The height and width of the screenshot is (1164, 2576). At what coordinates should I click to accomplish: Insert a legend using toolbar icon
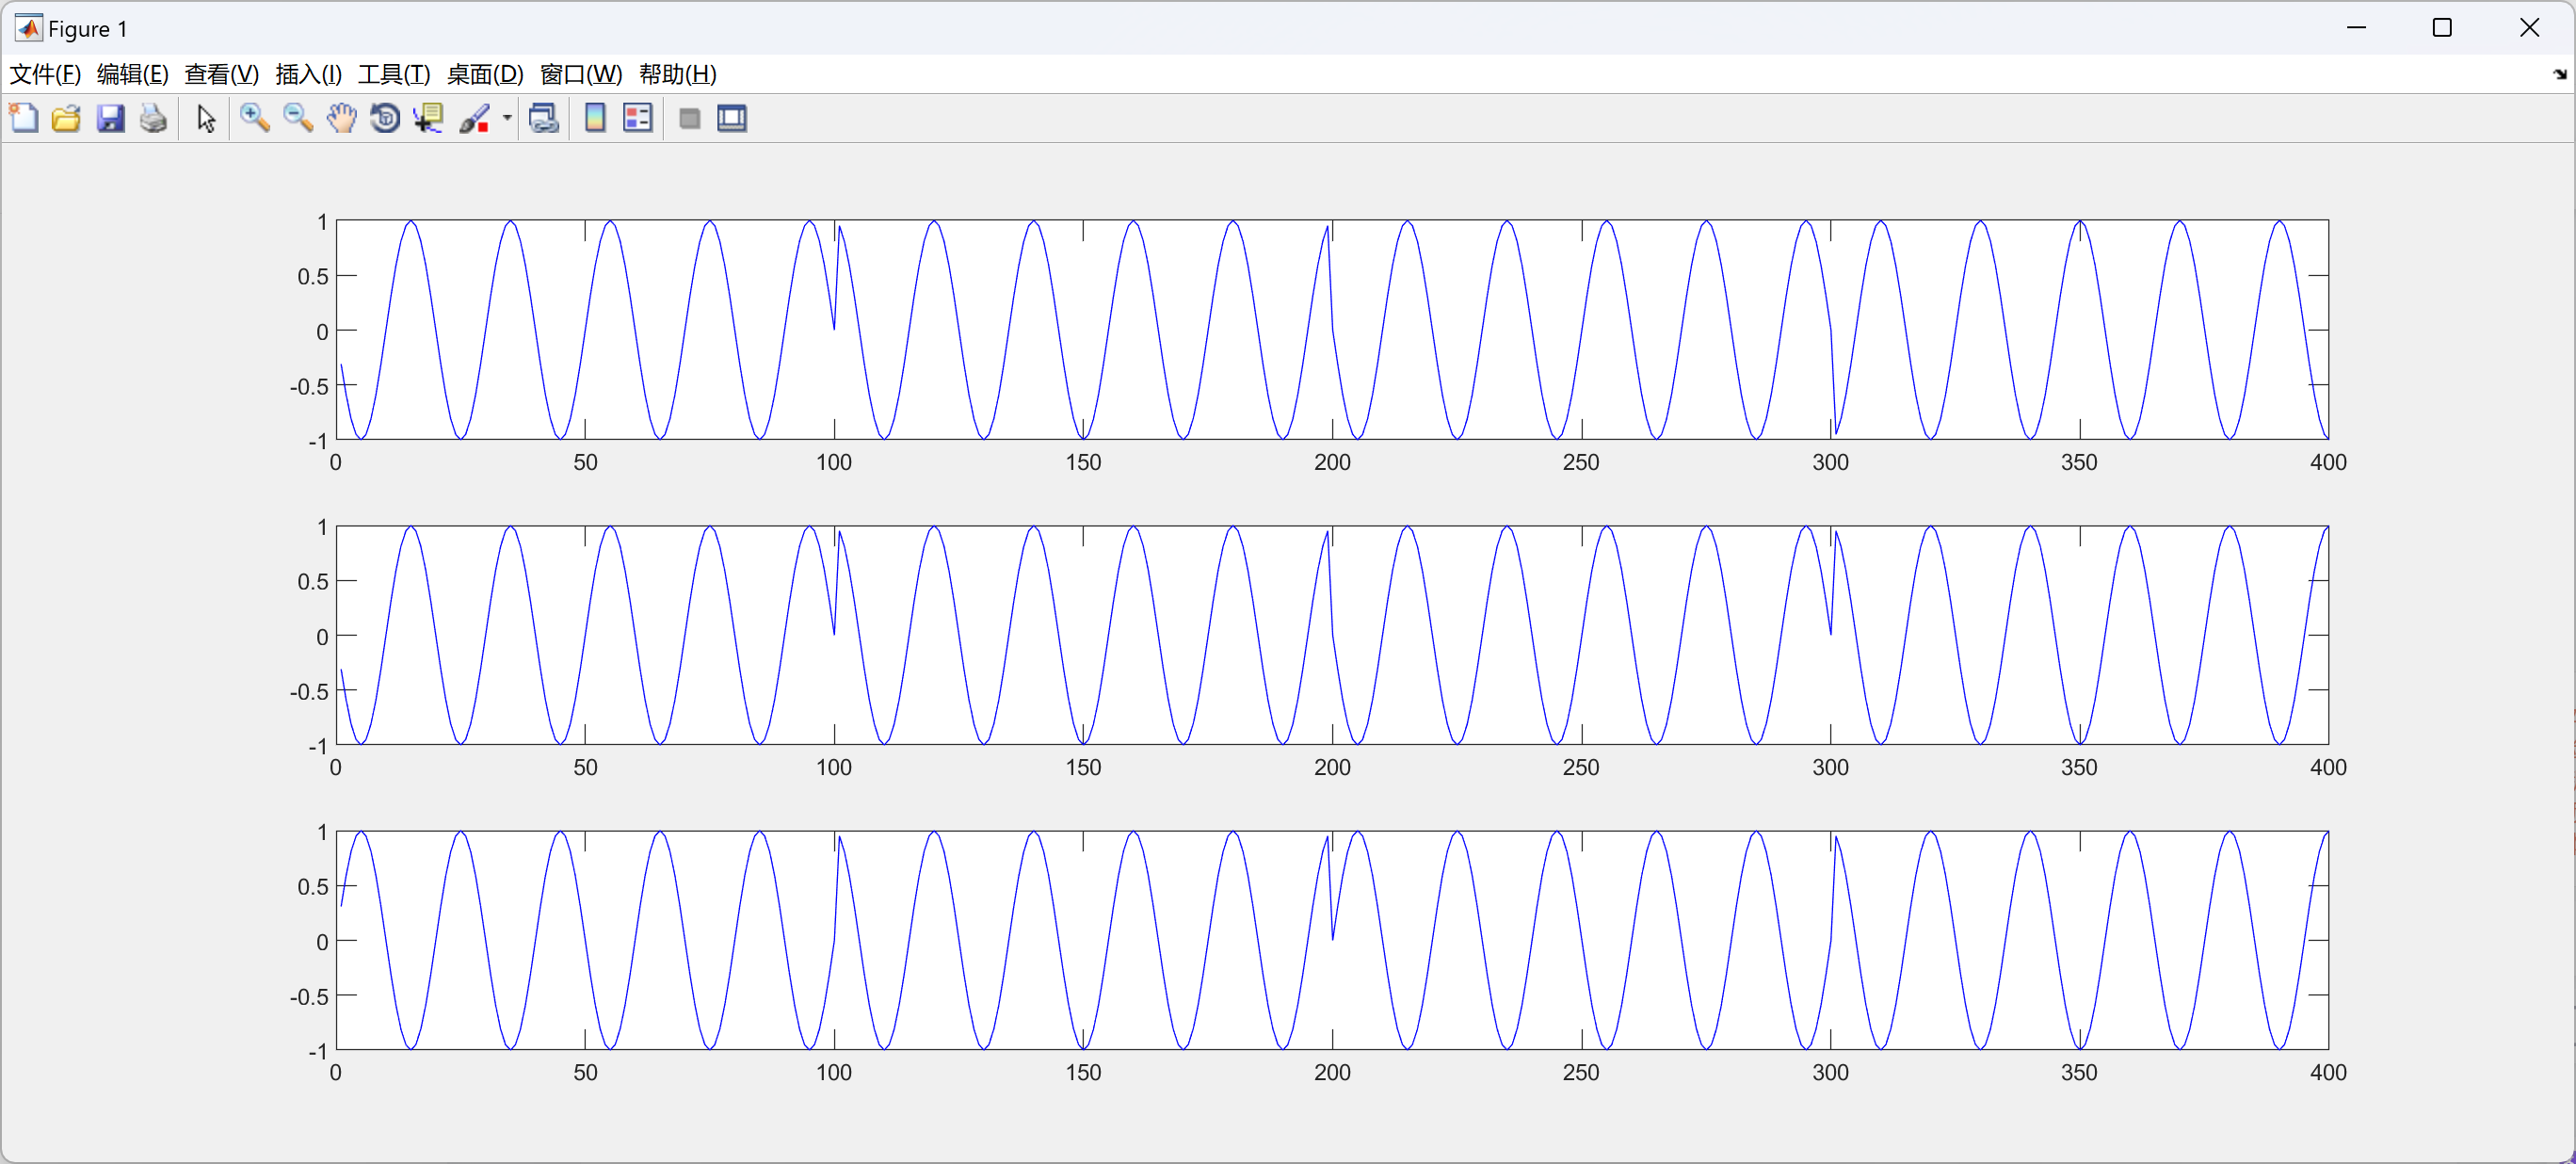(x=637, y=118)
